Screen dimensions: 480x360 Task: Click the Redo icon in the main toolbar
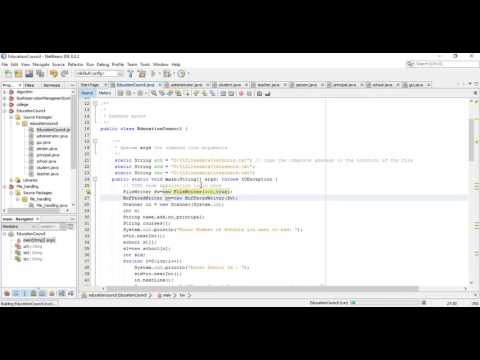tap(65, 74)
